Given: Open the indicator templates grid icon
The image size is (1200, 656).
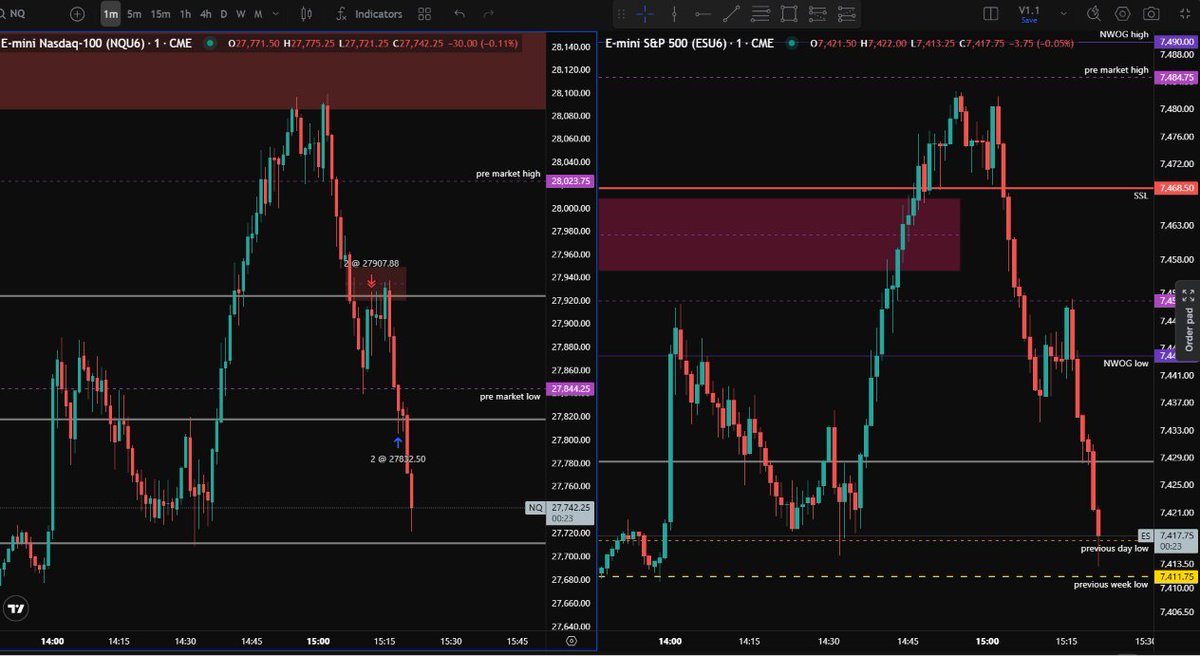Looking at the screenshot, I should 425,14.
